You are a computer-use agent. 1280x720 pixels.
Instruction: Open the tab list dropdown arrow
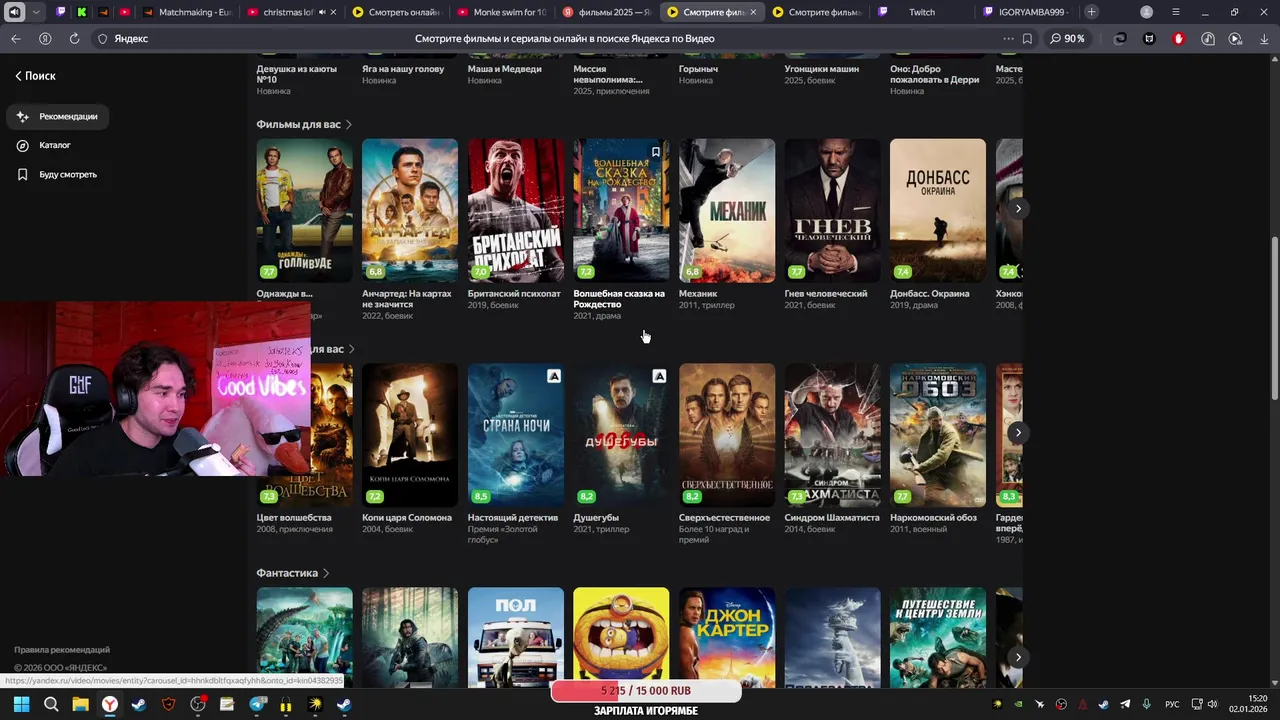point(36,12)
